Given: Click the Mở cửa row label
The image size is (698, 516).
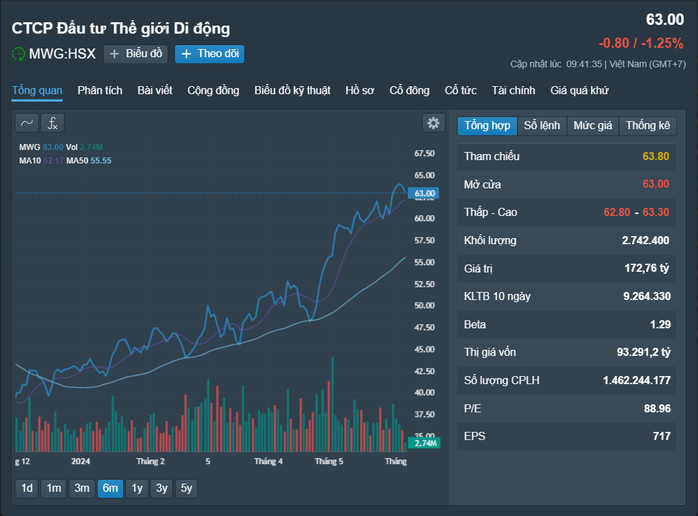Looking at the screenshot, I should tap(482, 184).
